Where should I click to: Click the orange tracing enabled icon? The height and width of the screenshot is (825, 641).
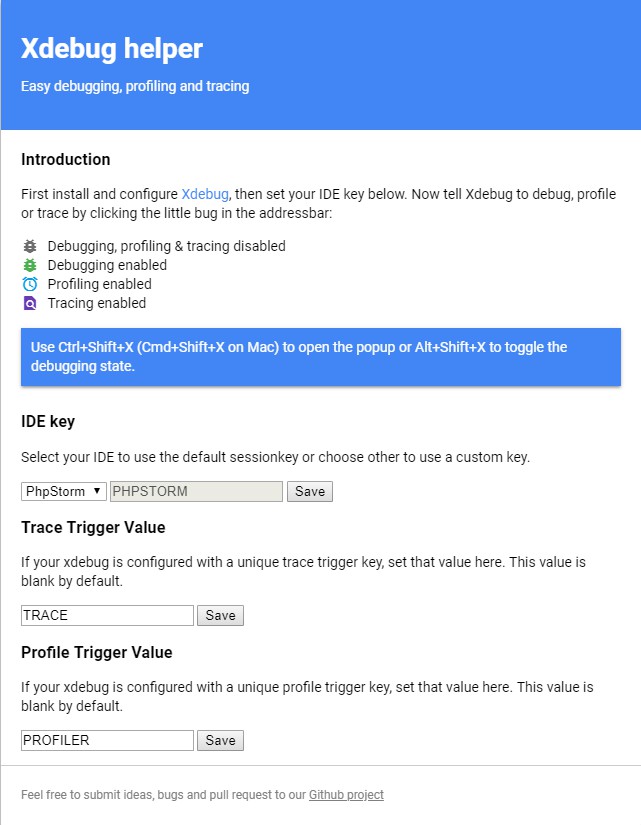(x=29, y=303)
